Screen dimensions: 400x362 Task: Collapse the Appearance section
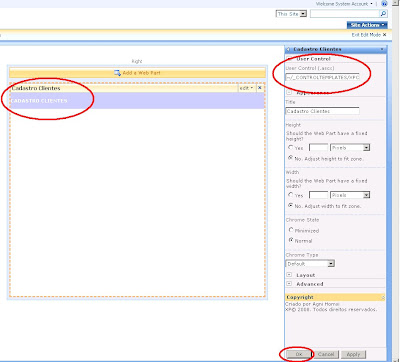(x=289, y=93)
